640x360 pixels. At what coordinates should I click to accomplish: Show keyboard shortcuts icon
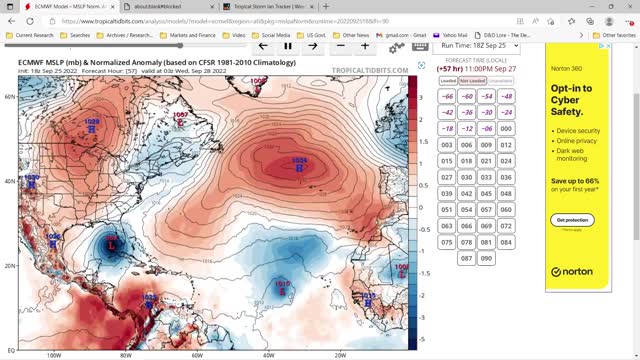click(x=420, y=47)
